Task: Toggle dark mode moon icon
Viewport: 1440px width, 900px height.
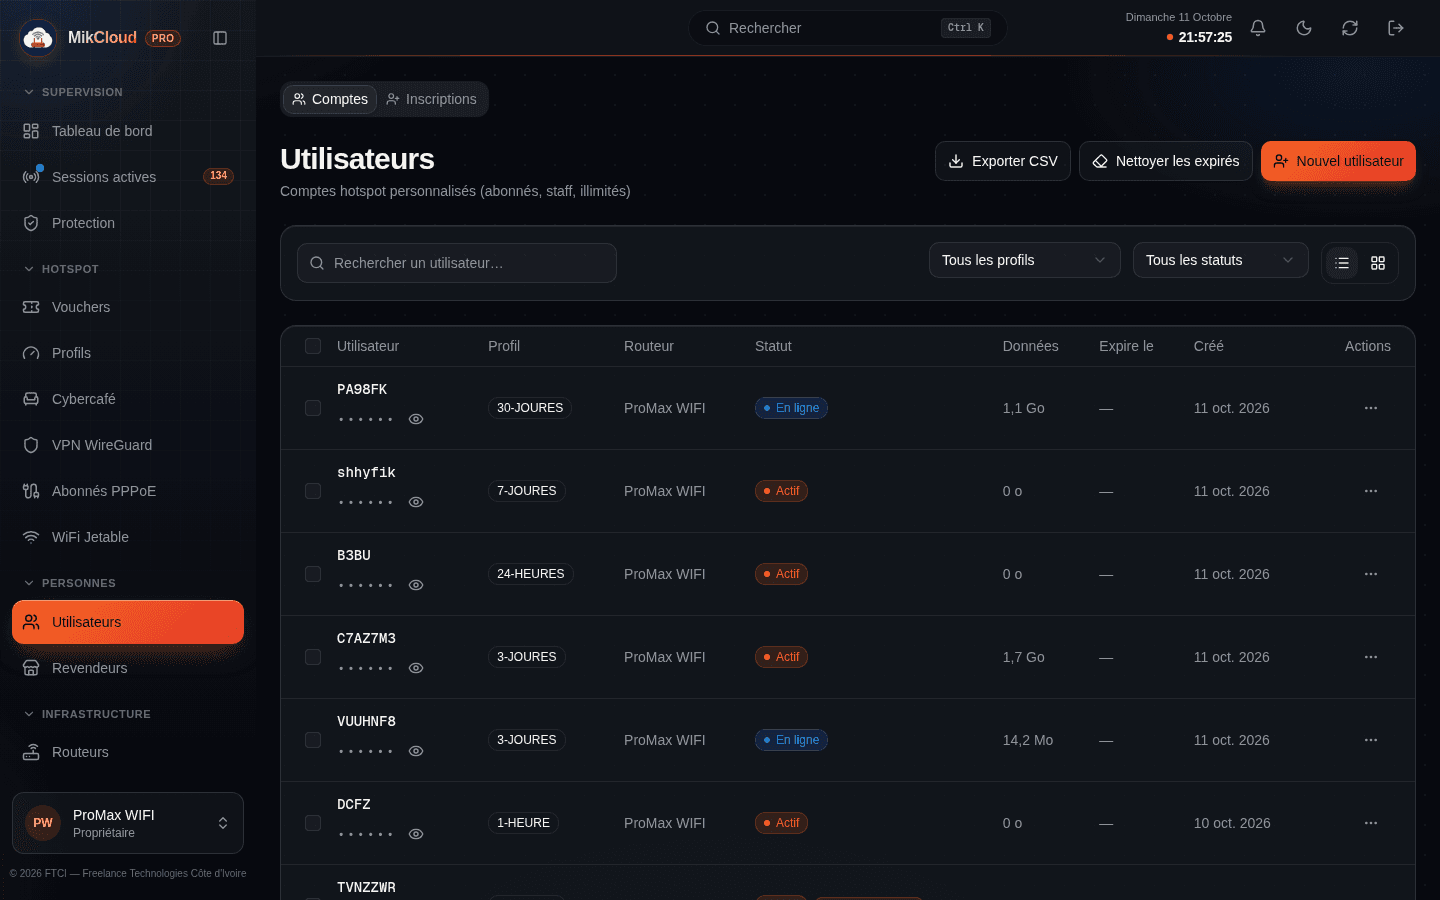Action: (x=1304, y=28)
